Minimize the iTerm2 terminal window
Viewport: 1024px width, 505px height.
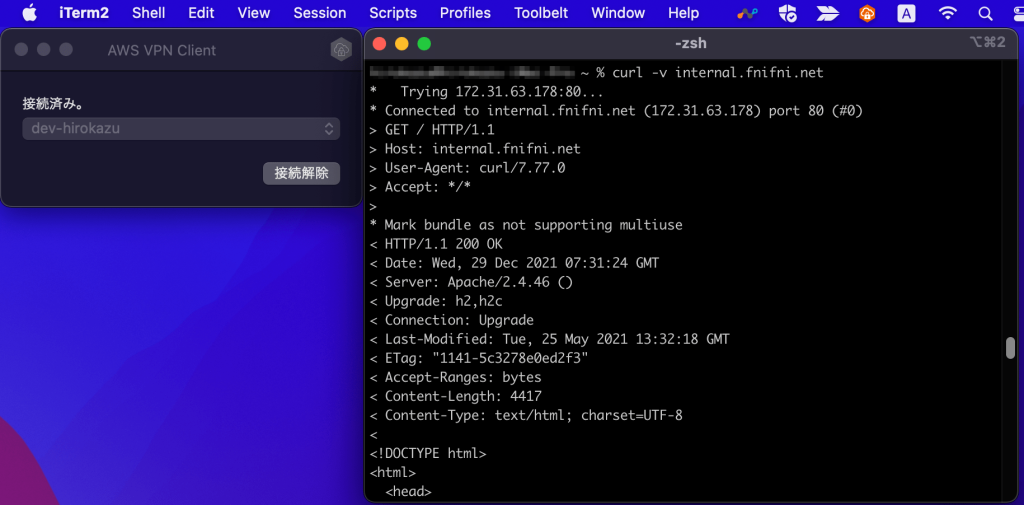pyautogui.click(x=402, y=44)
